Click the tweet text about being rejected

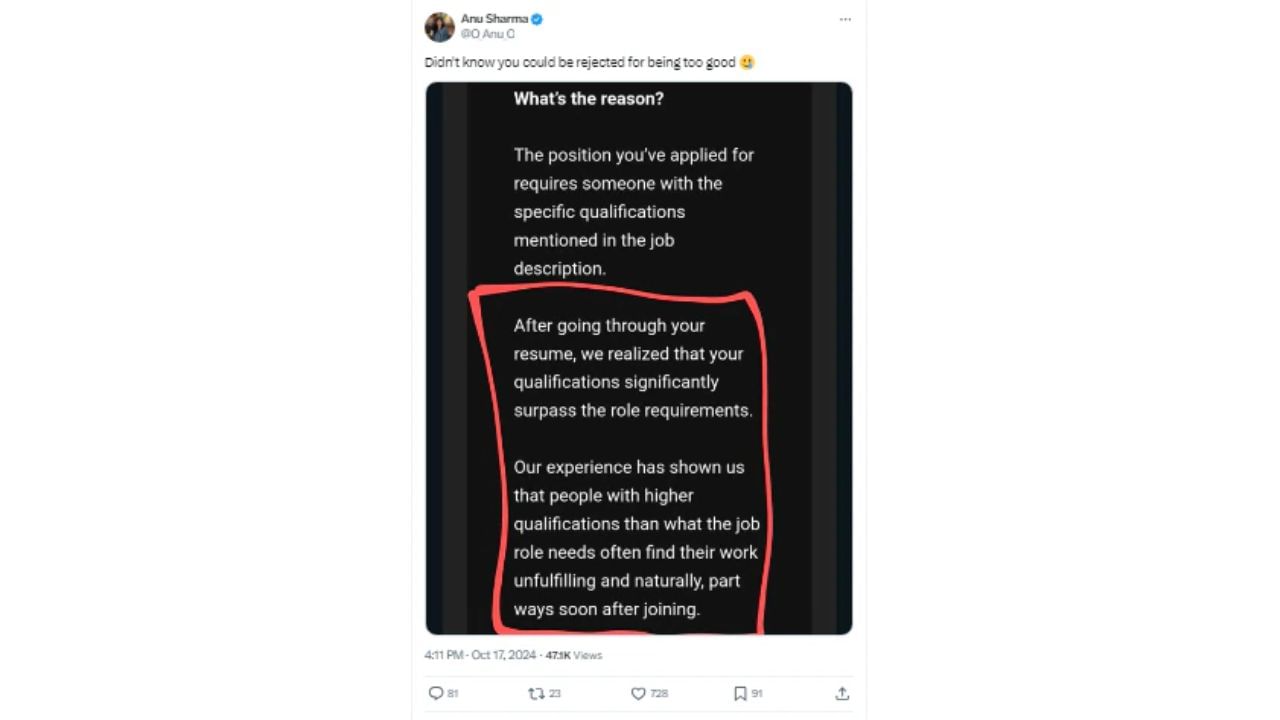[x=580, y=62]
